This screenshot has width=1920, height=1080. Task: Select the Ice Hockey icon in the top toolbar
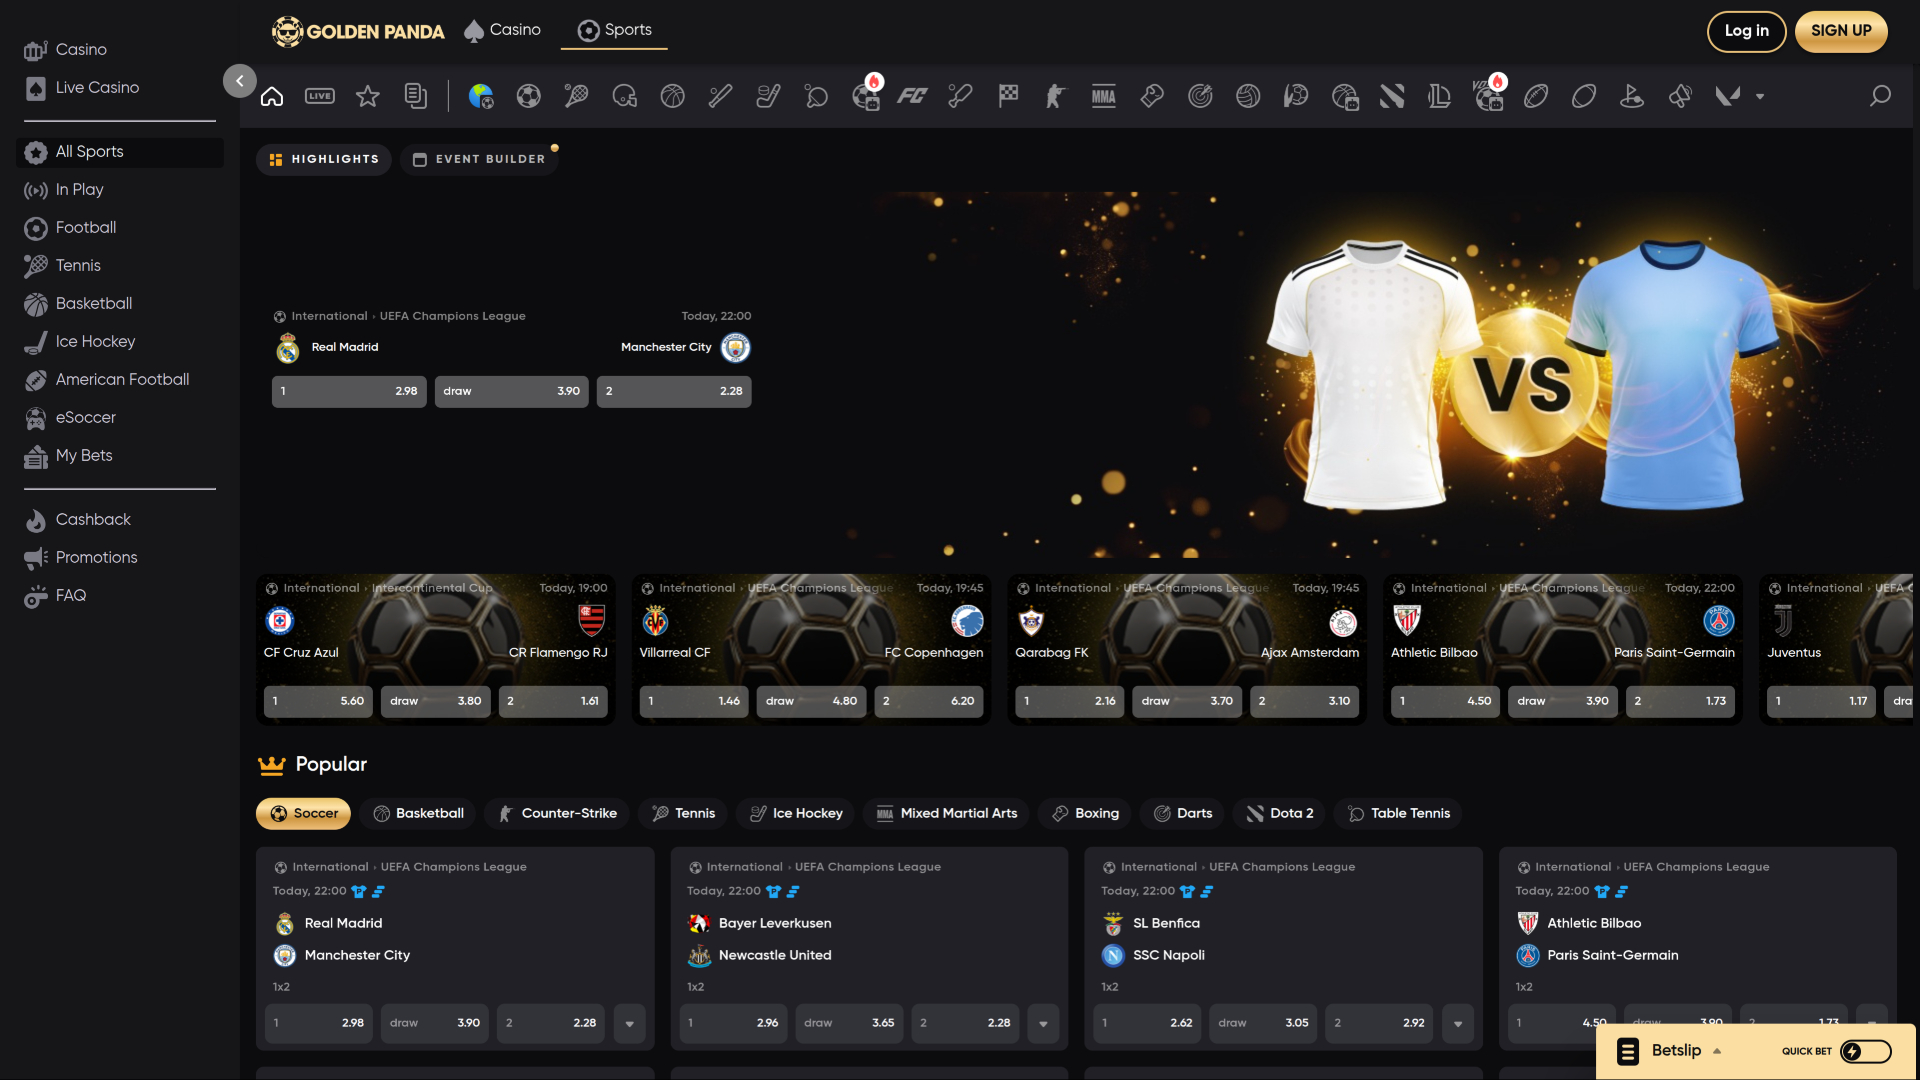click(x=767, y=95)
